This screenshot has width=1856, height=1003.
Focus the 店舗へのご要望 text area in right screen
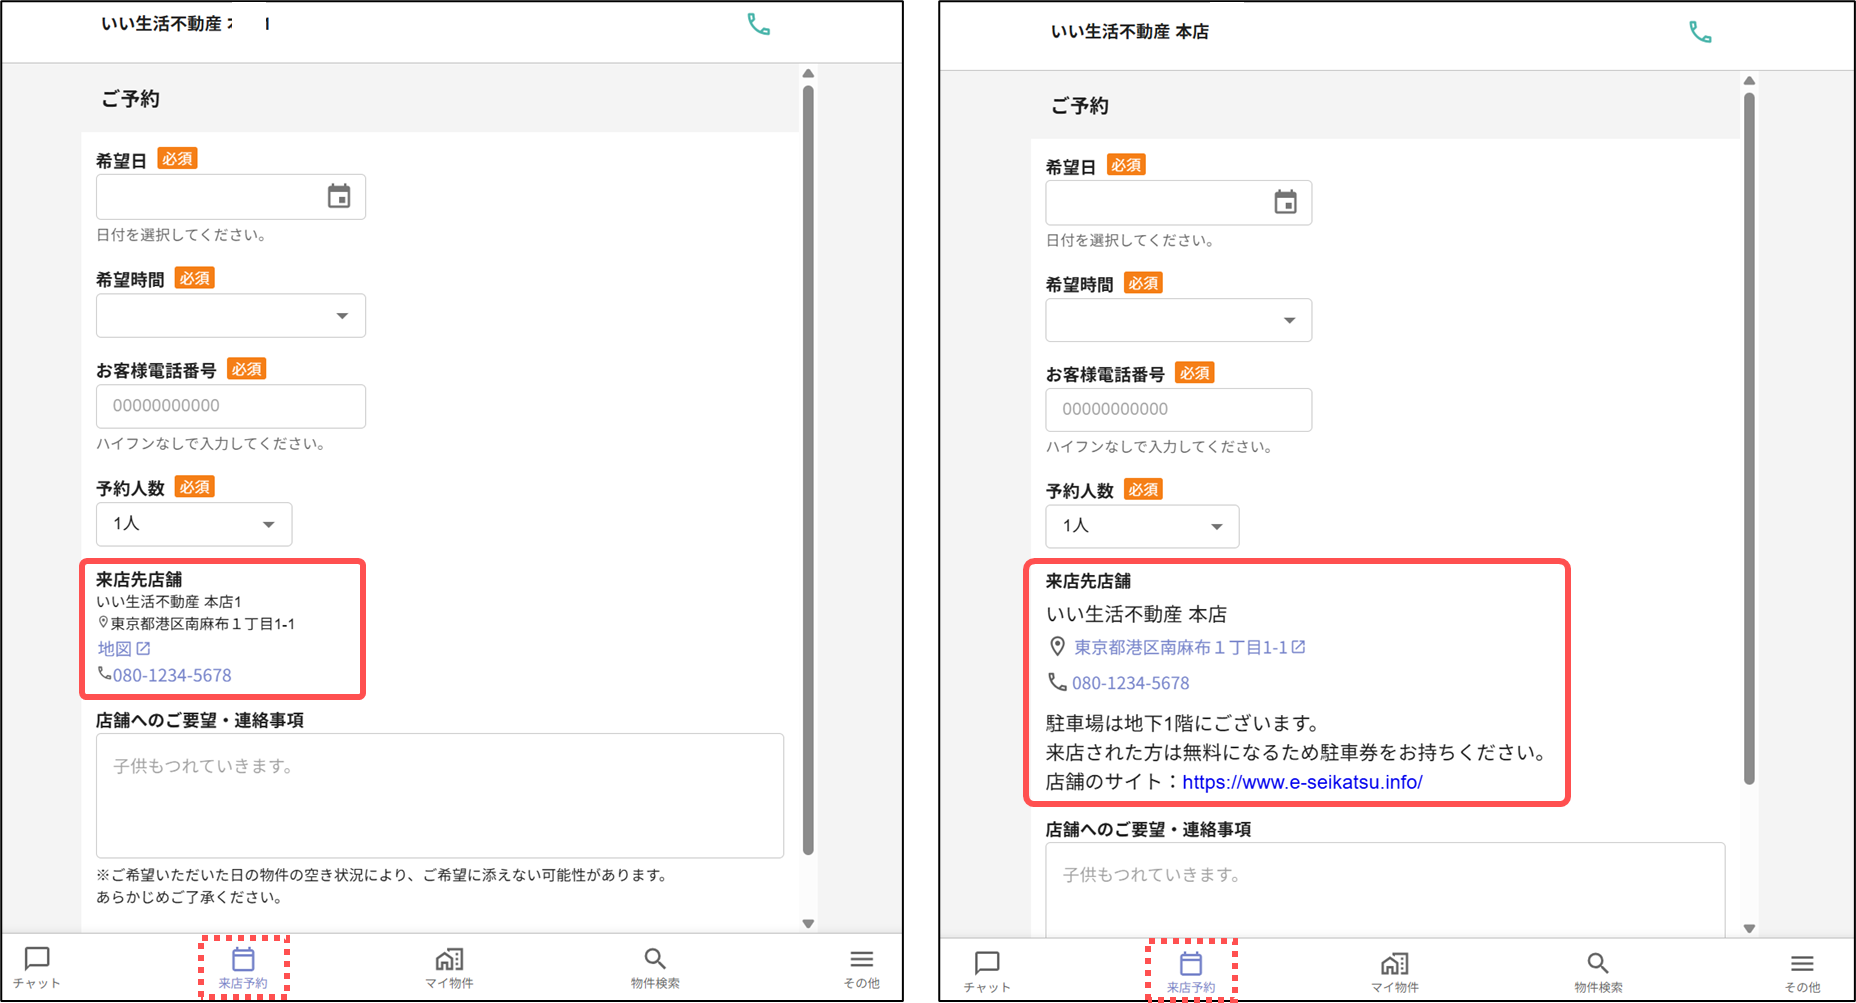coord(1385,890)
